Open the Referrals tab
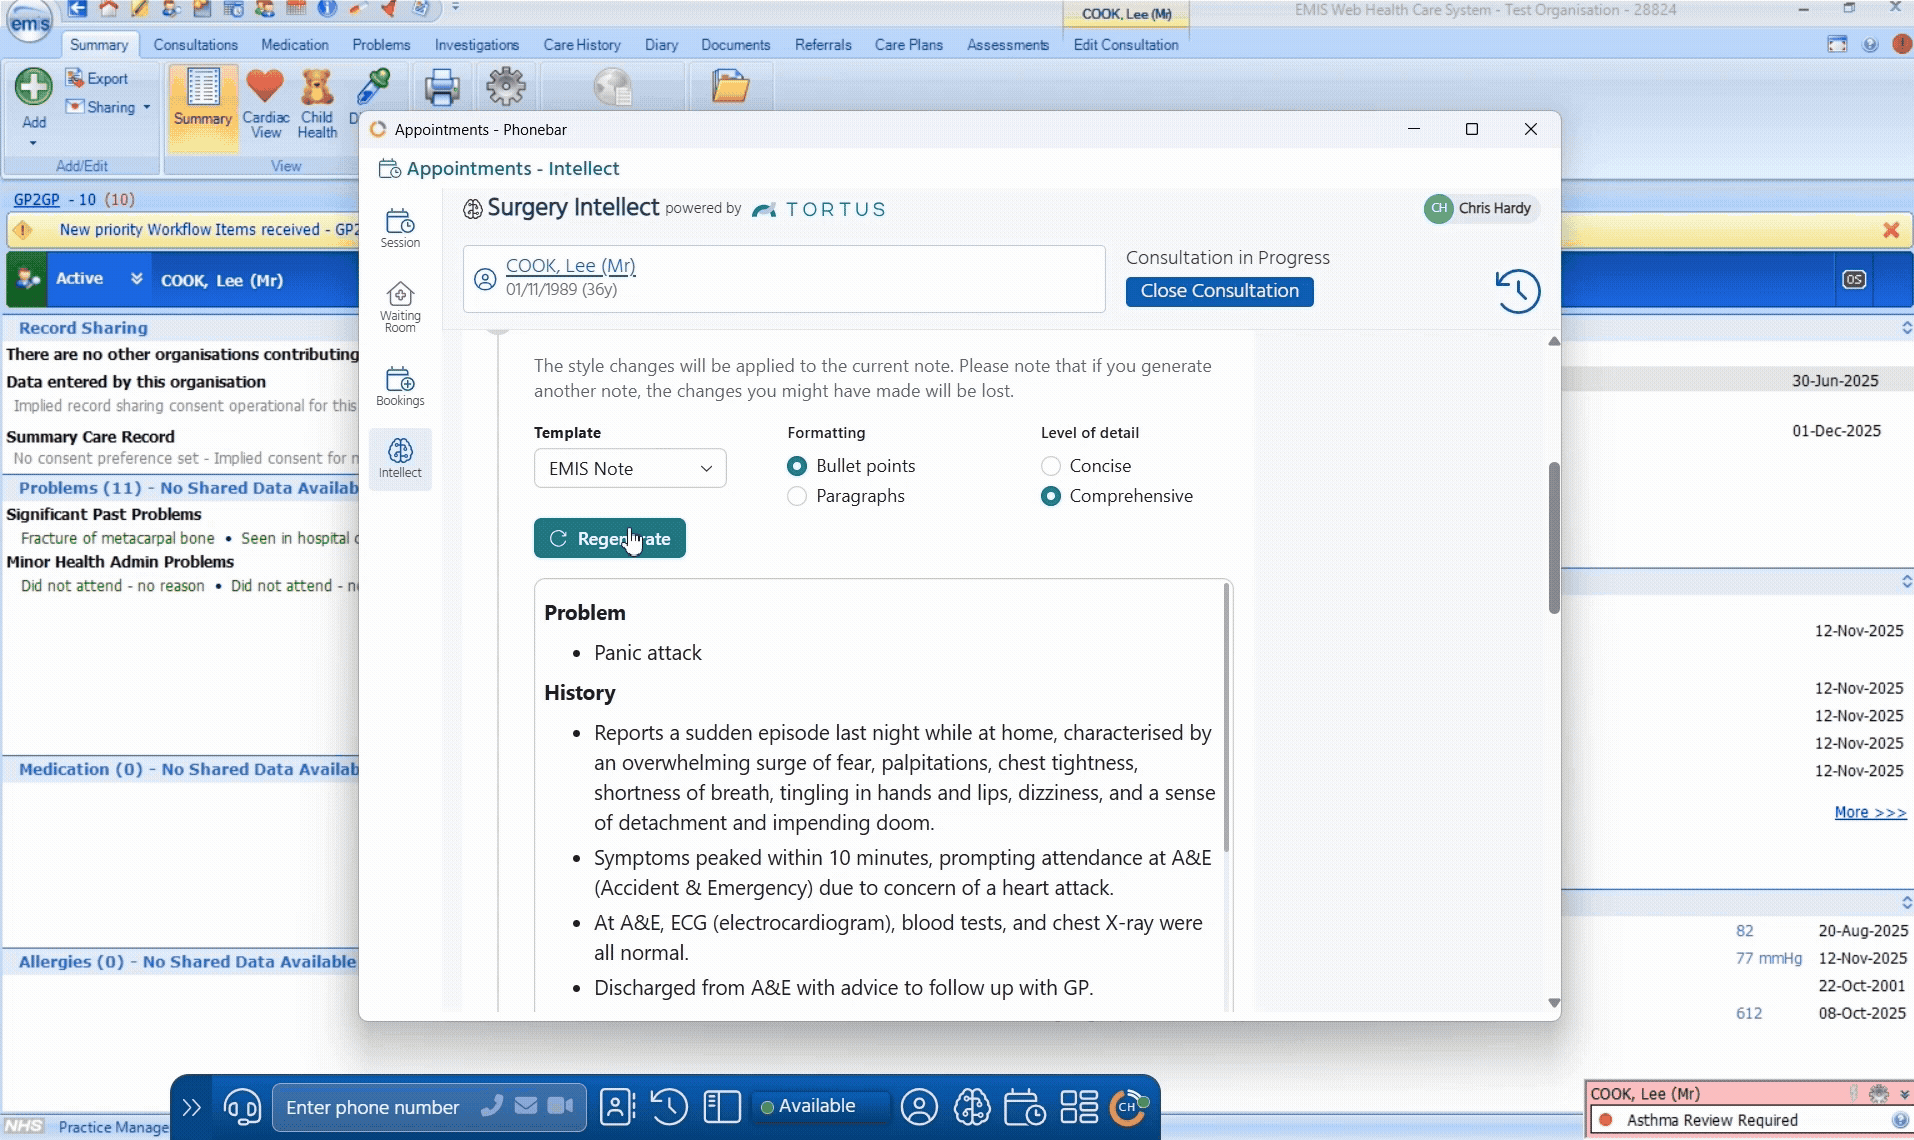Viewport: 1914px width, 1140px height. tap(823, 44)
